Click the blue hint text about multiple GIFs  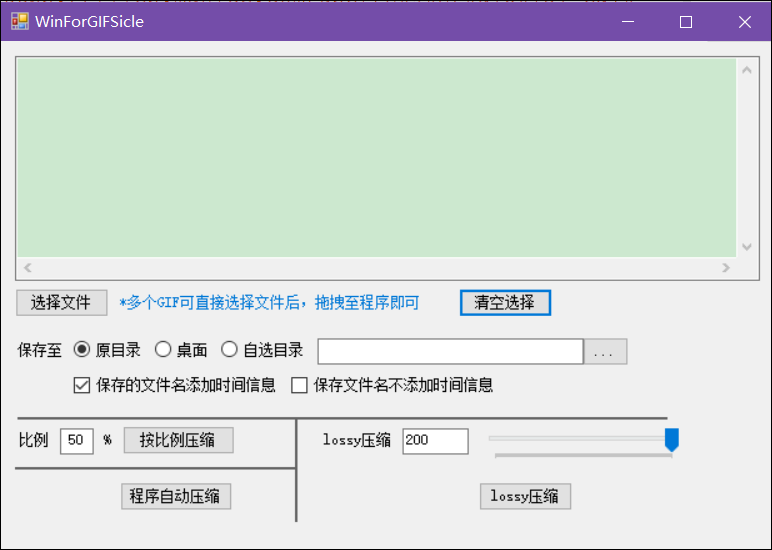[269, 302]
